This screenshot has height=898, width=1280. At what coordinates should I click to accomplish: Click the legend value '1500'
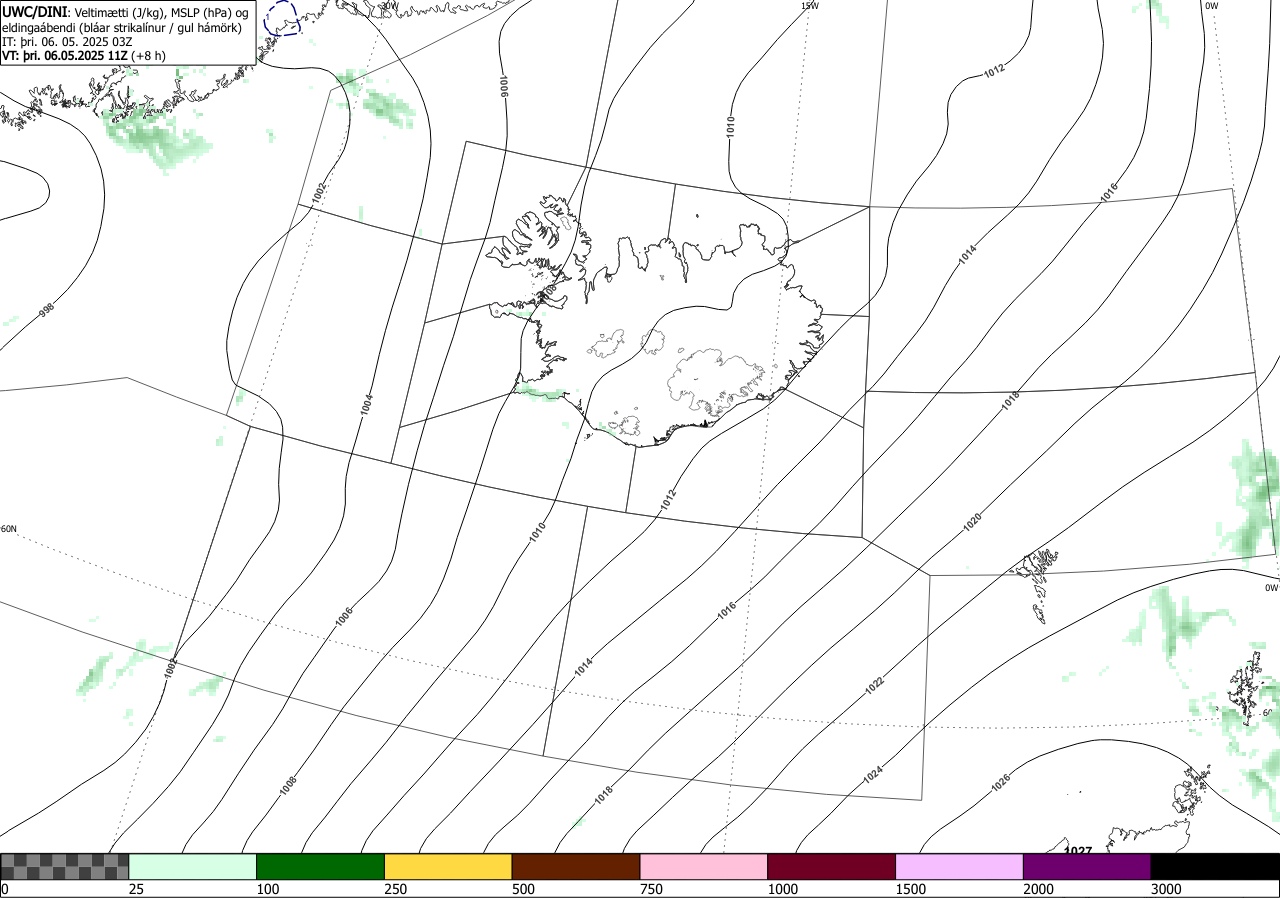[911, 889]
